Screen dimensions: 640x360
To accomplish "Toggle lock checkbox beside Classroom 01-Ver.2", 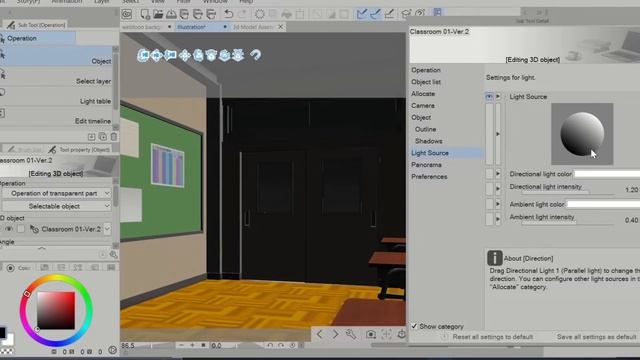I will tap(21, 229).
